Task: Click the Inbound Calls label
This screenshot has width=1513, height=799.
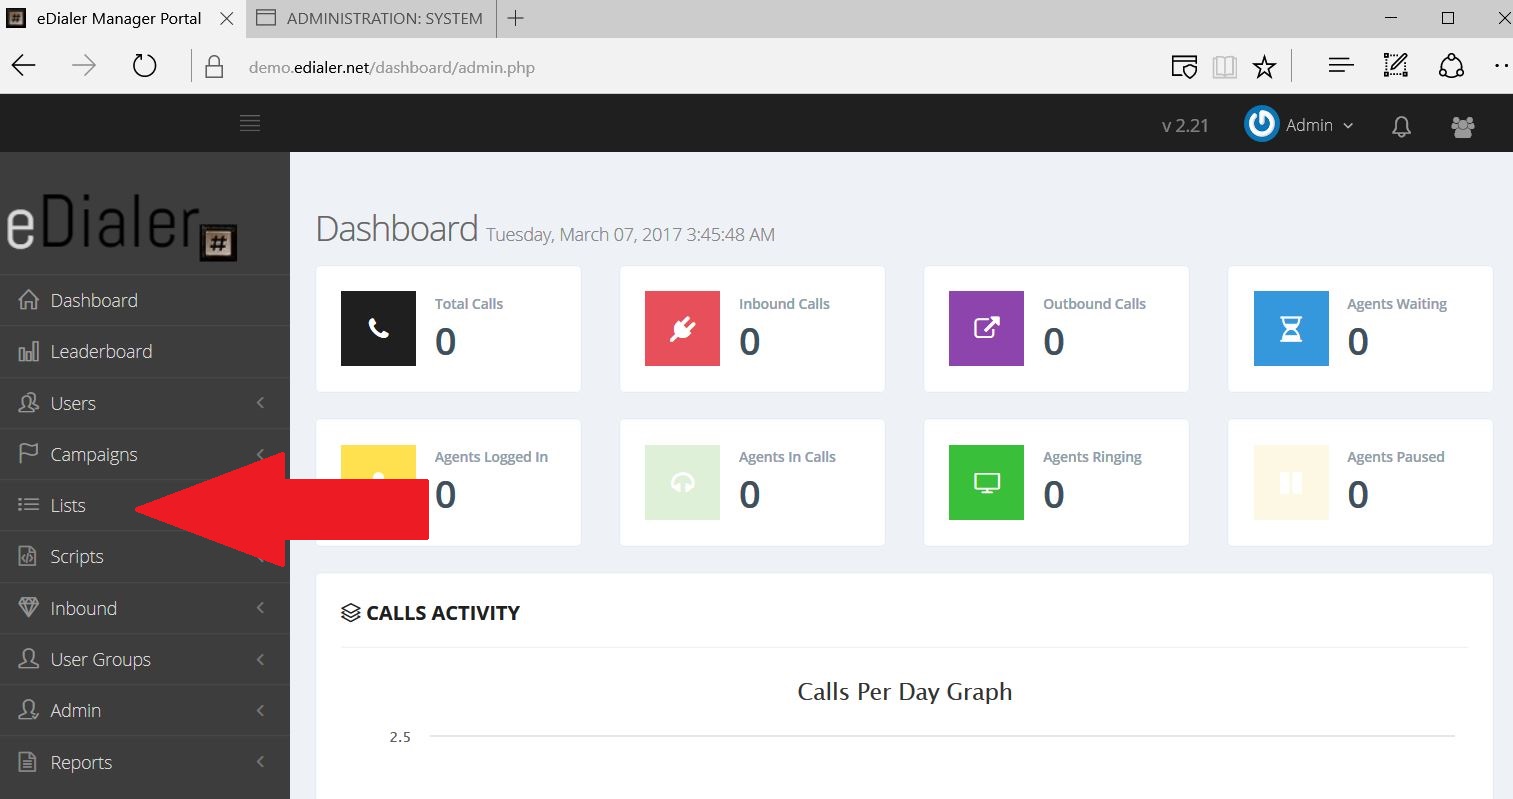Action: click(784, 304)
